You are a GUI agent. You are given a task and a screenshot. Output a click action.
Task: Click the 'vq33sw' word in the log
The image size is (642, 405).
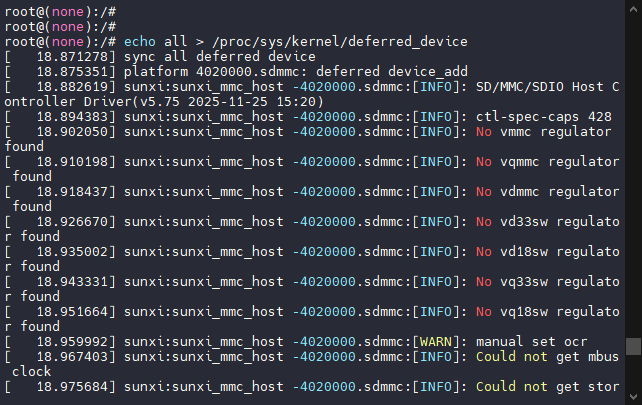526,281
